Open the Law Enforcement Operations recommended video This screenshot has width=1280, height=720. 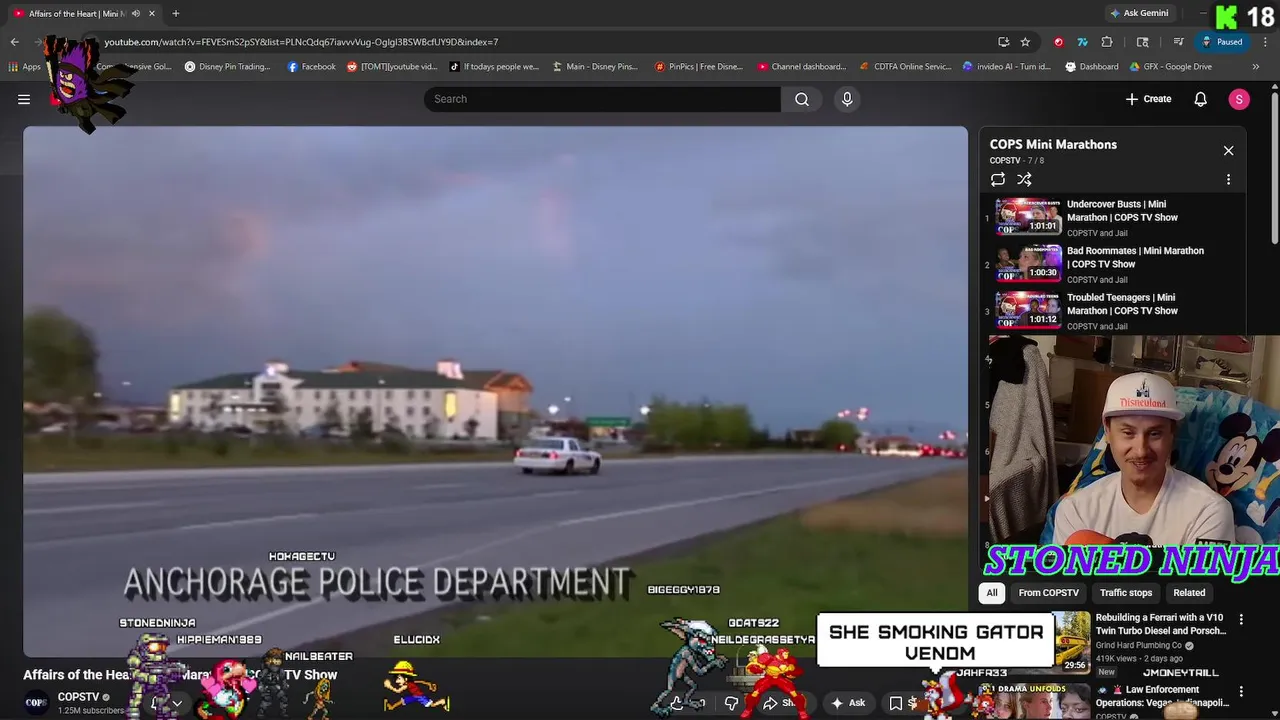point(1162,696)
